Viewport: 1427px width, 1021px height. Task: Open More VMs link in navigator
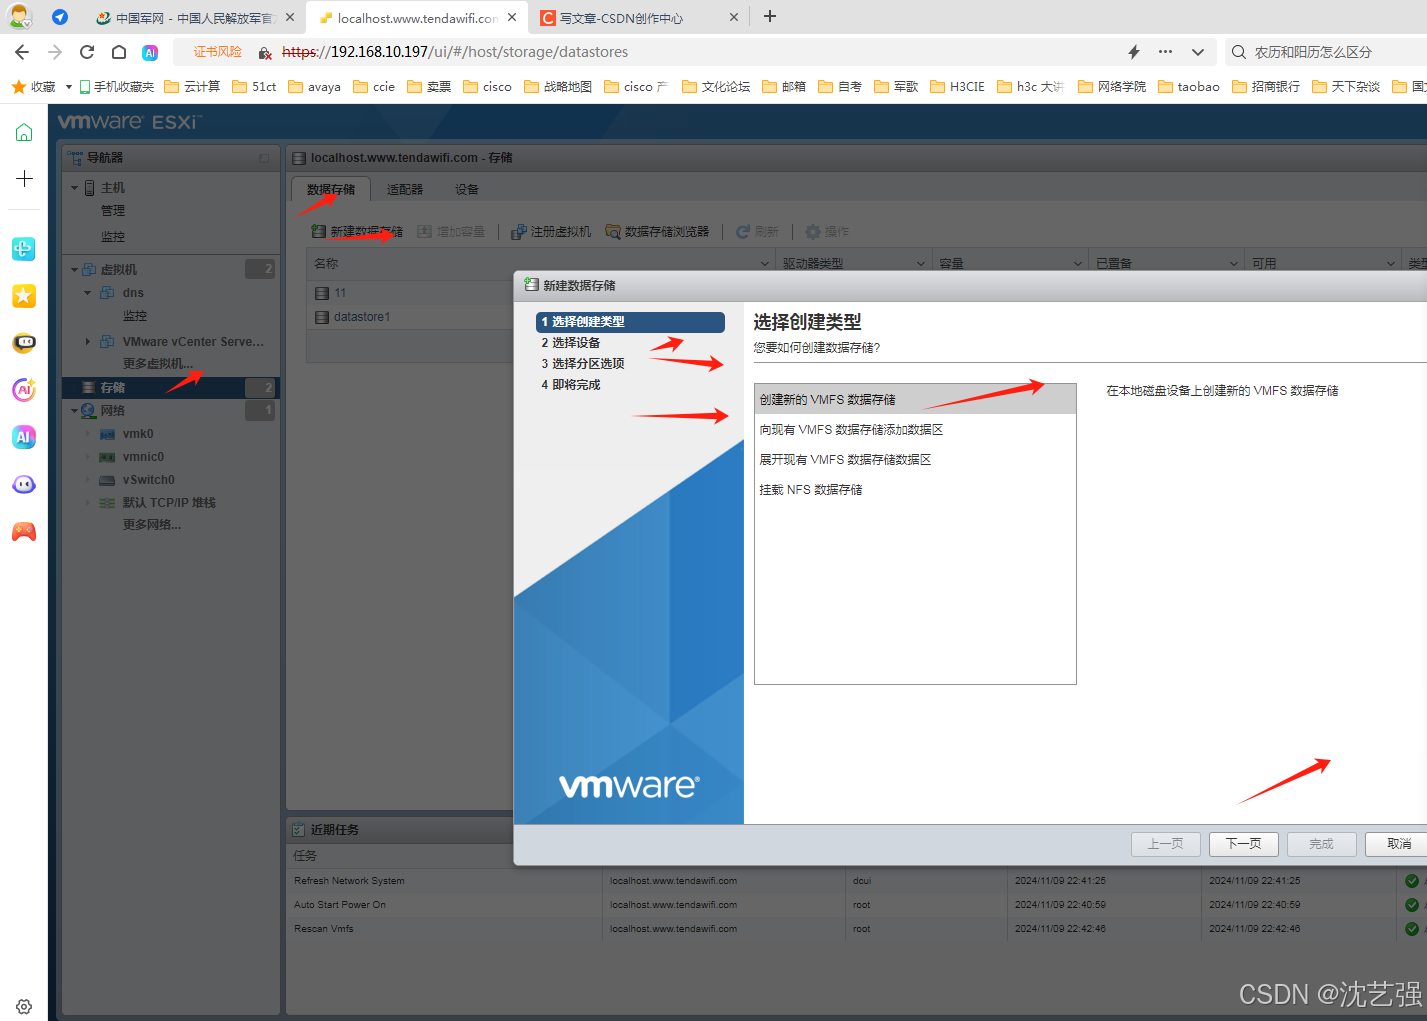(158, 364)
